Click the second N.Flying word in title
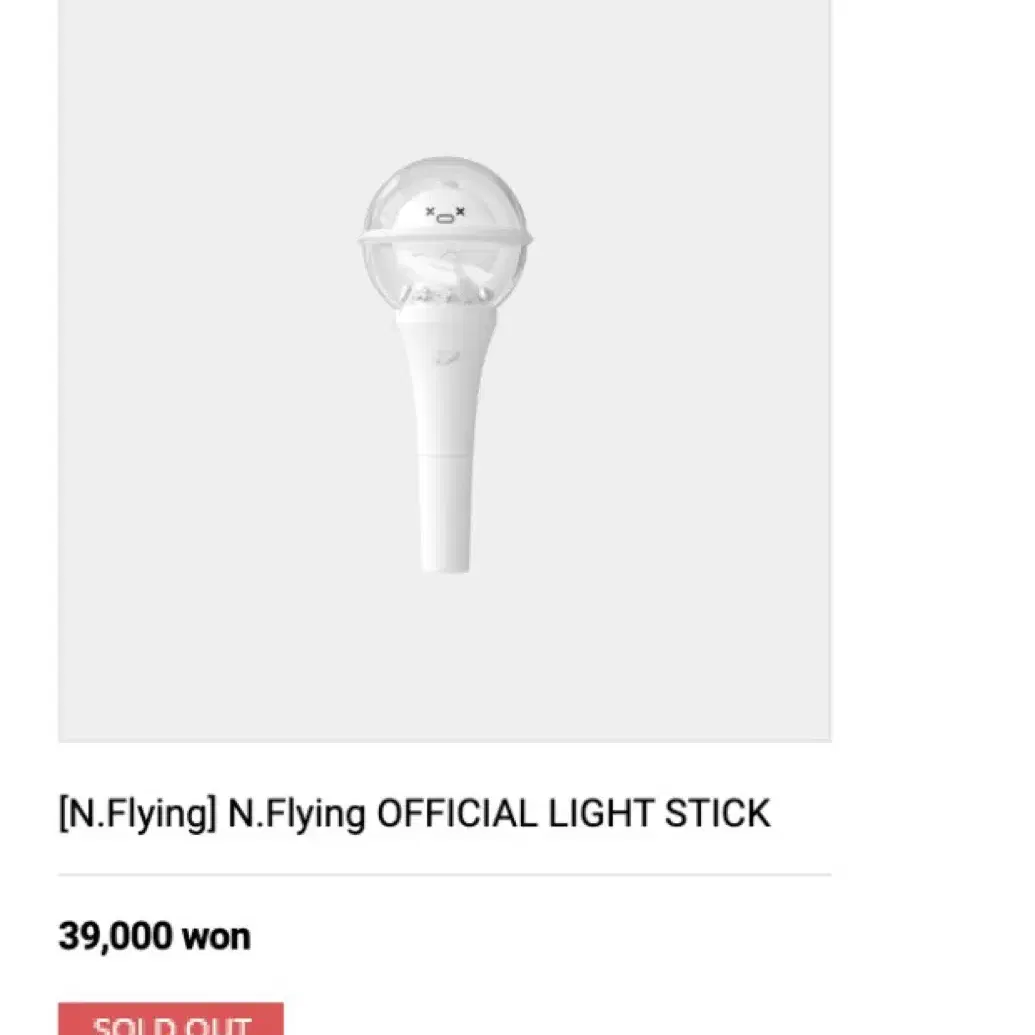Image resolution: width=1035 pixels, height=1035 pixels. (x=296, y=815)
